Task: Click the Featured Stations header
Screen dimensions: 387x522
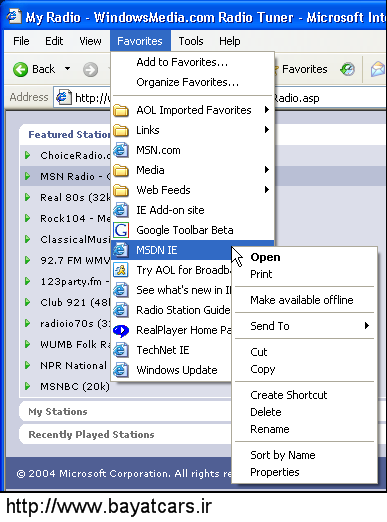Action: coord(69,134)
